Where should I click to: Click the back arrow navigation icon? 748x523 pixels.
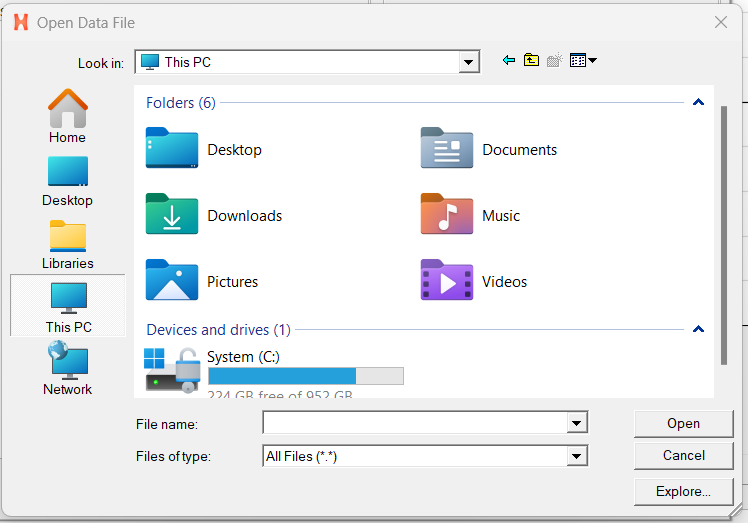point(509,61)
